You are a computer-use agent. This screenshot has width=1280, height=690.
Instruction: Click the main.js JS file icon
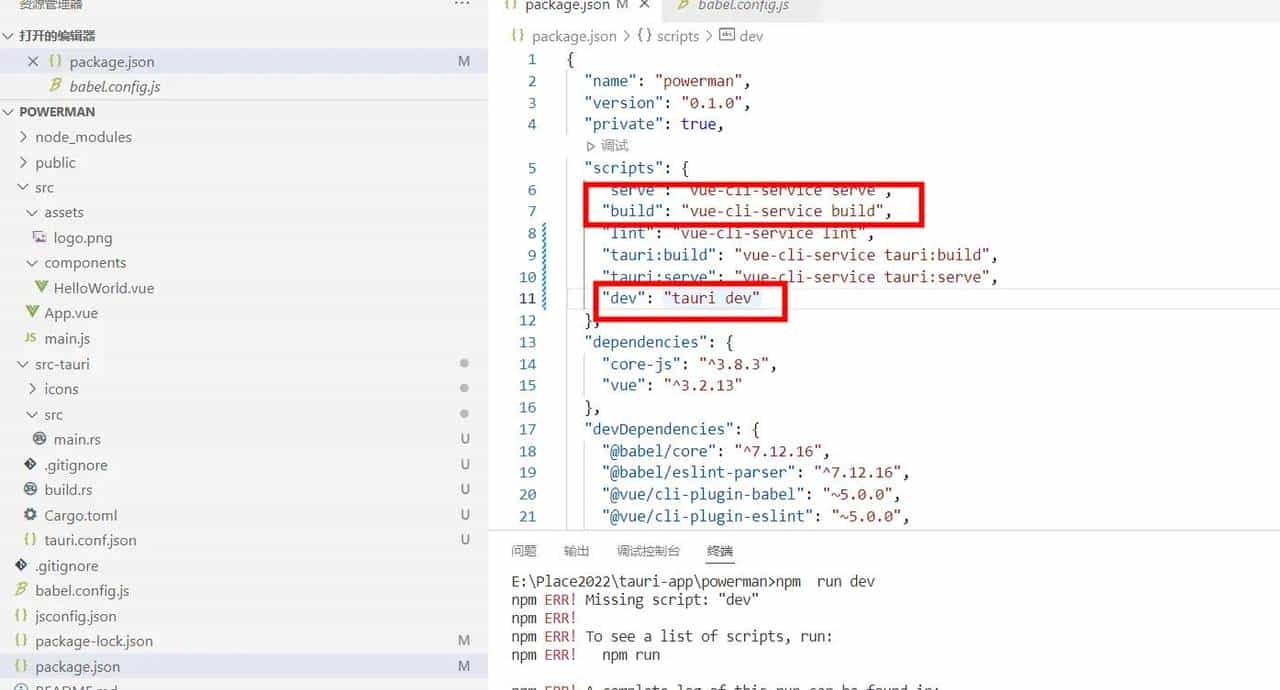coord(31,339)
